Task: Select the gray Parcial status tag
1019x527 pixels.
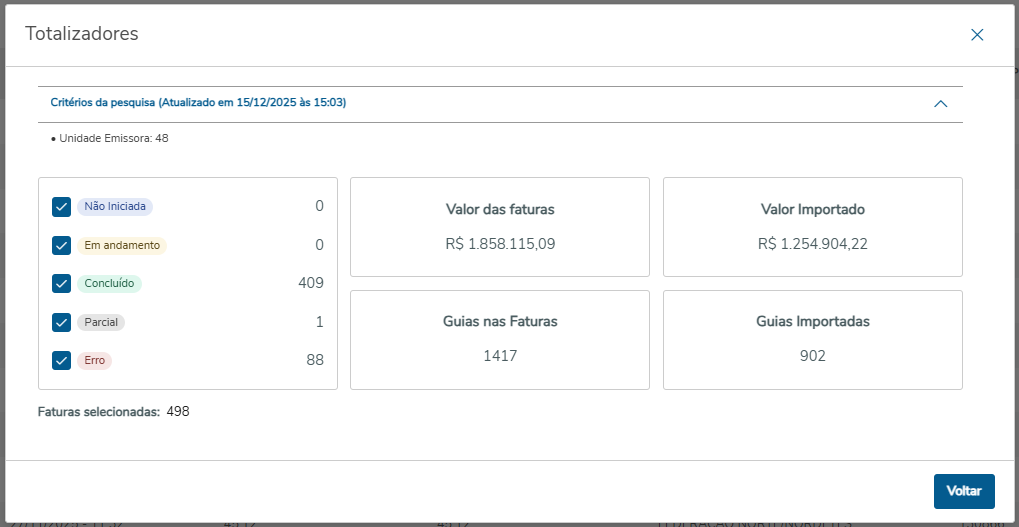Action: tap(101, 322)
